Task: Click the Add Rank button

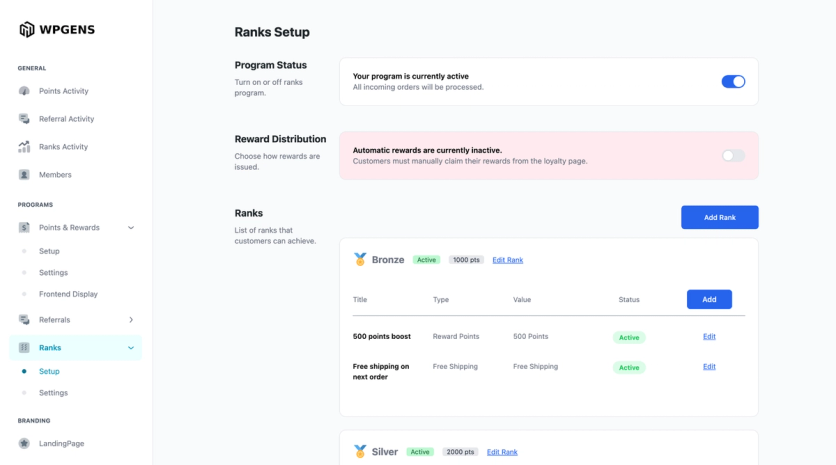Action: (720, 218)
